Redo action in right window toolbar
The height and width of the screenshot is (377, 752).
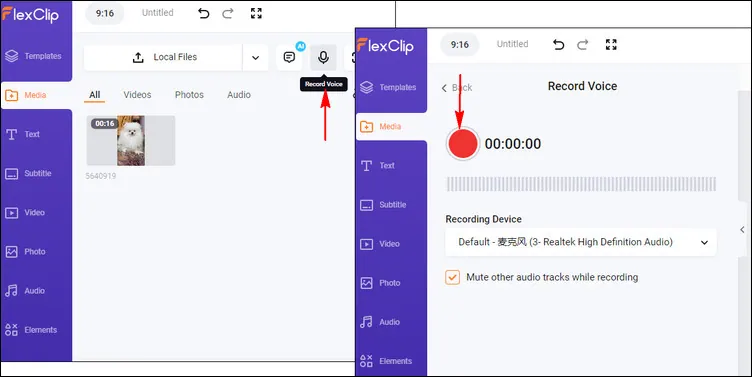tap(583, 45)
